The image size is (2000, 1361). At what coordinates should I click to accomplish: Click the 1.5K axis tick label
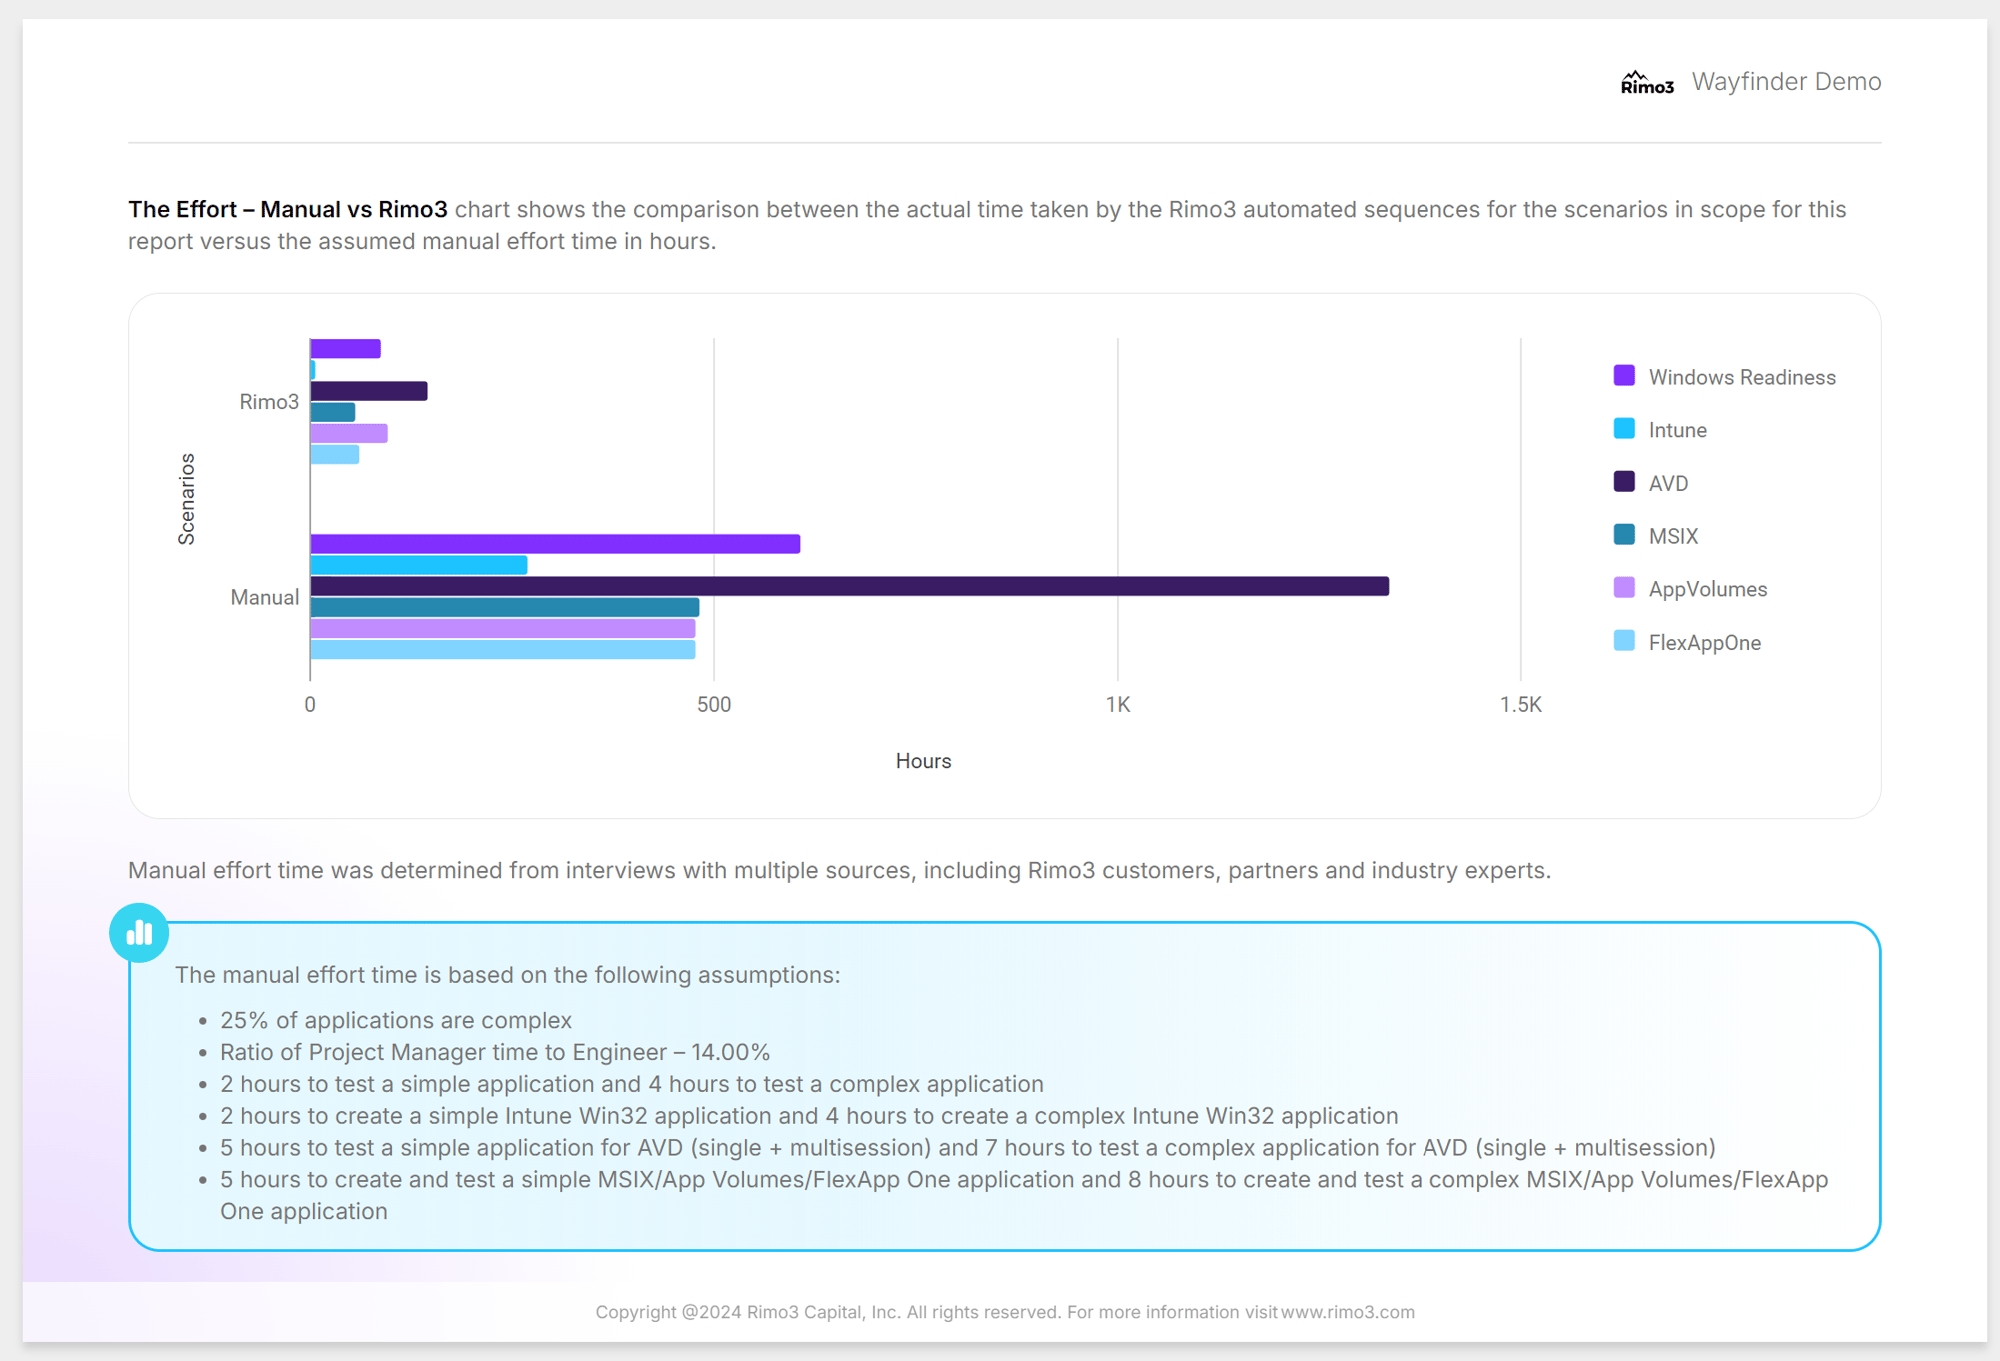(1521, 704)
